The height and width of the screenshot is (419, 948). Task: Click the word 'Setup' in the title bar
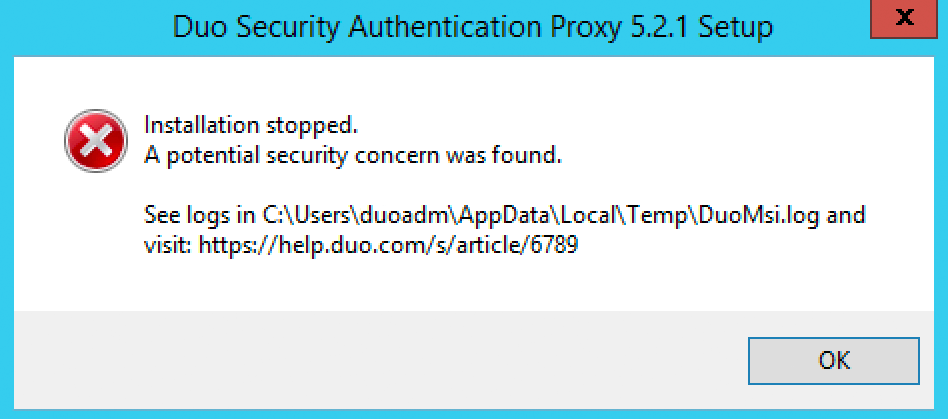[x=736, y=27]
